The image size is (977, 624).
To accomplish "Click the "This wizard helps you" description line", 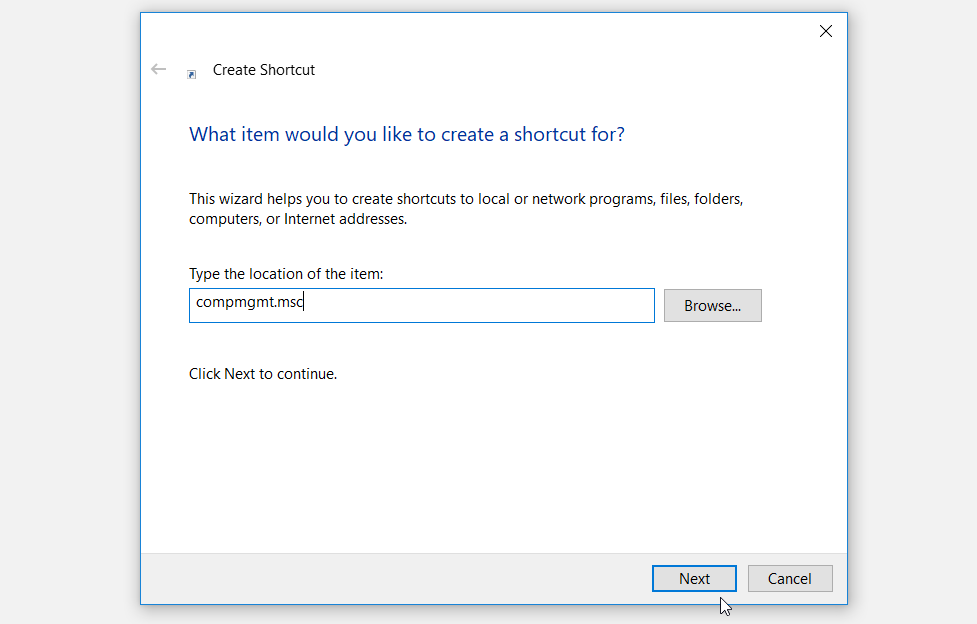I will click(x=465, y=199).
